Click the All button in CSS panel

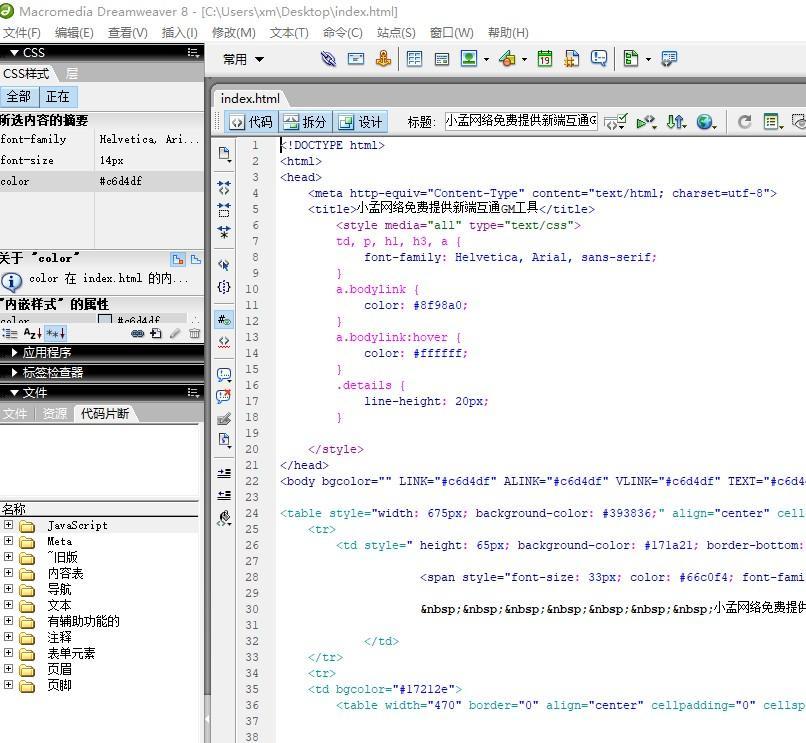(19, 96)
